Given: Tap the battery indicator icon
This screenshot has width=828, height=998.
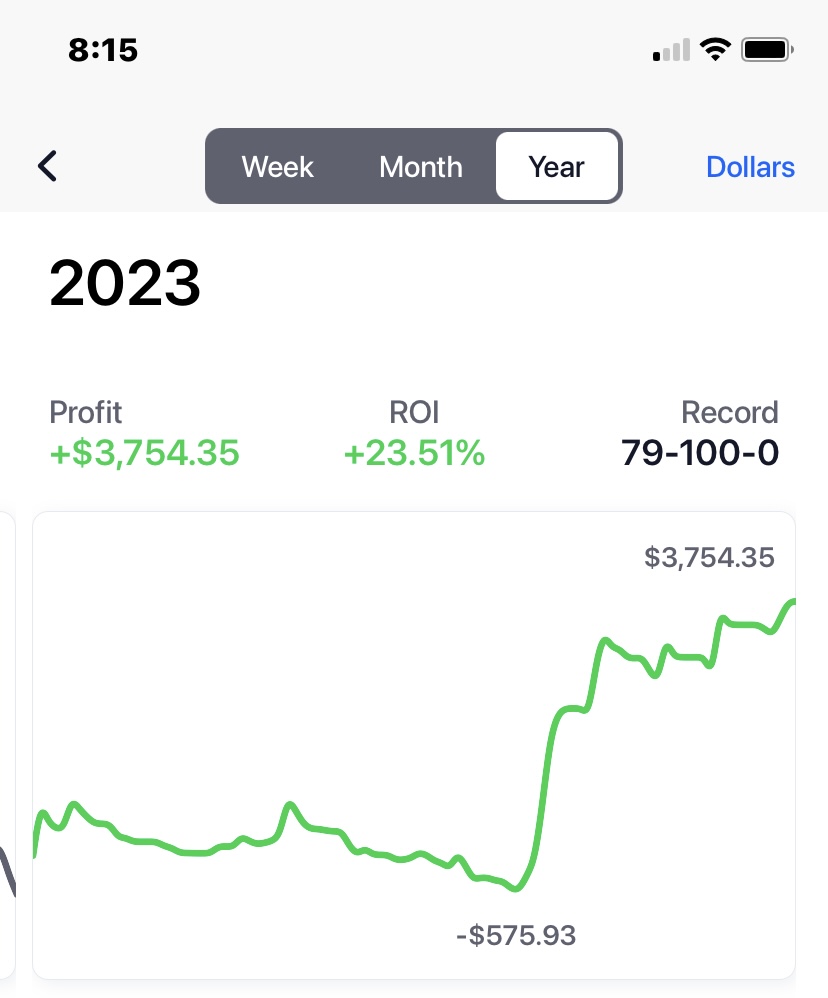Looking at the screenshot, I should (767, 50).
